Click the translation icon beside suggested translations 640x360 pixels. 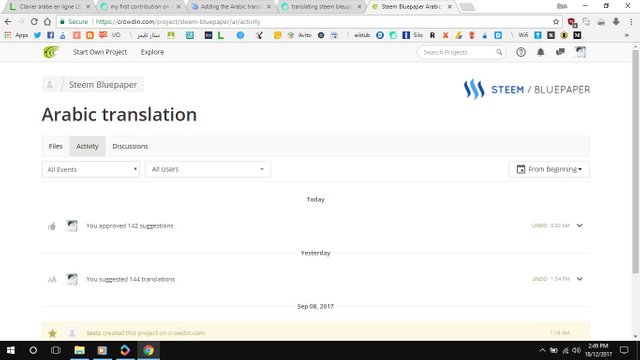coord(52,280)
